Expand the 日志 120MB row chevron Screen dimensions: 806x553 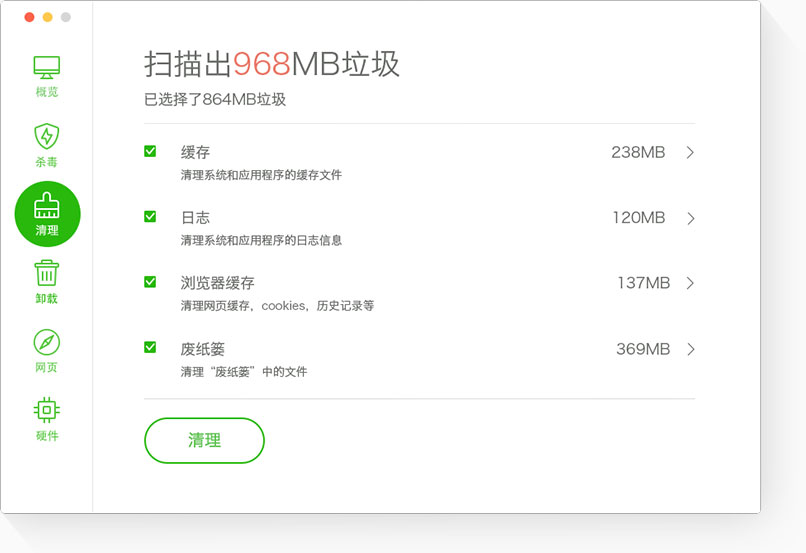(690, 218)
